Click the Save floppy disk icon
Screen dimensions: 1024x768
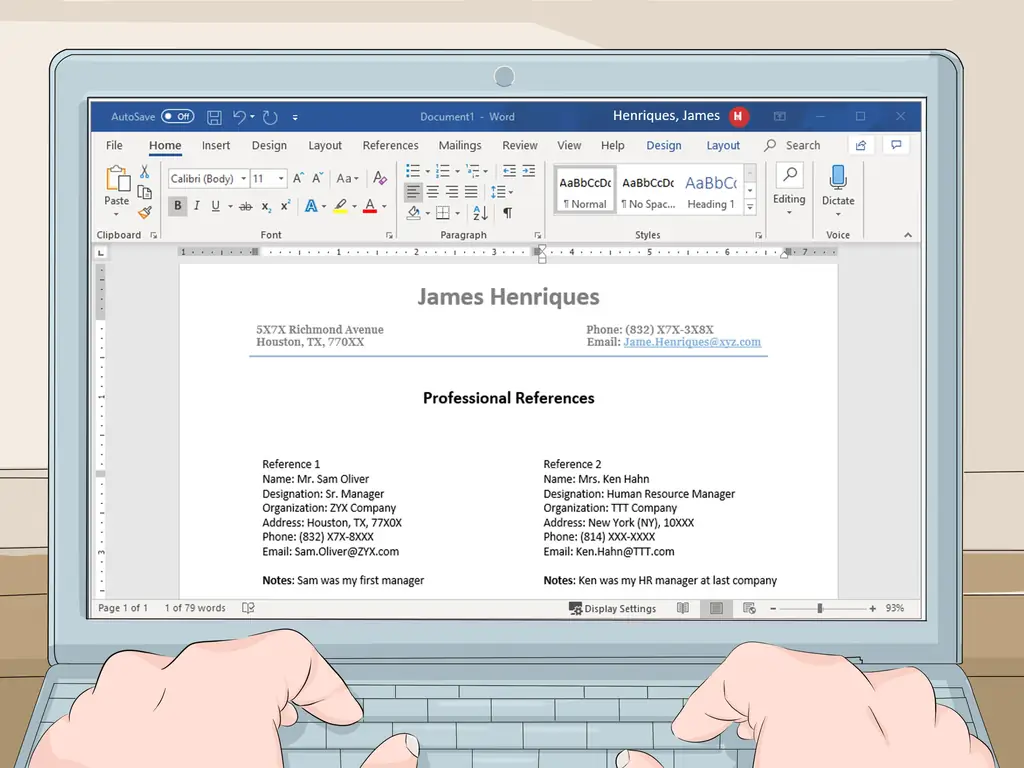coord(214,117)
